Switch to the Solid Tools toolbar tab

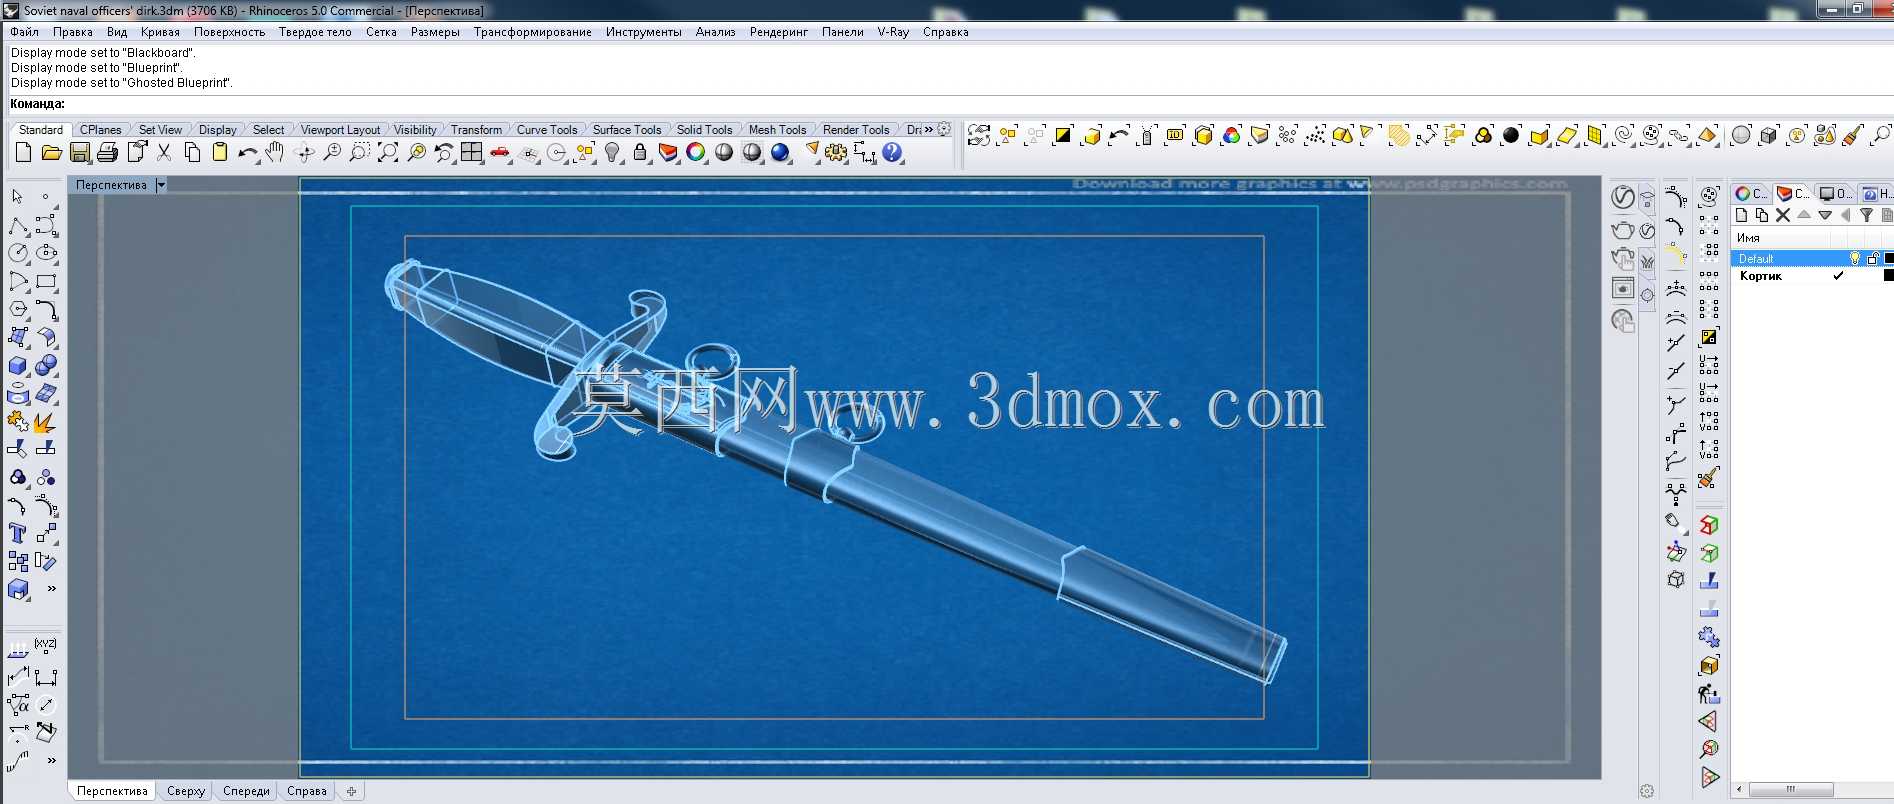point(704,130)
